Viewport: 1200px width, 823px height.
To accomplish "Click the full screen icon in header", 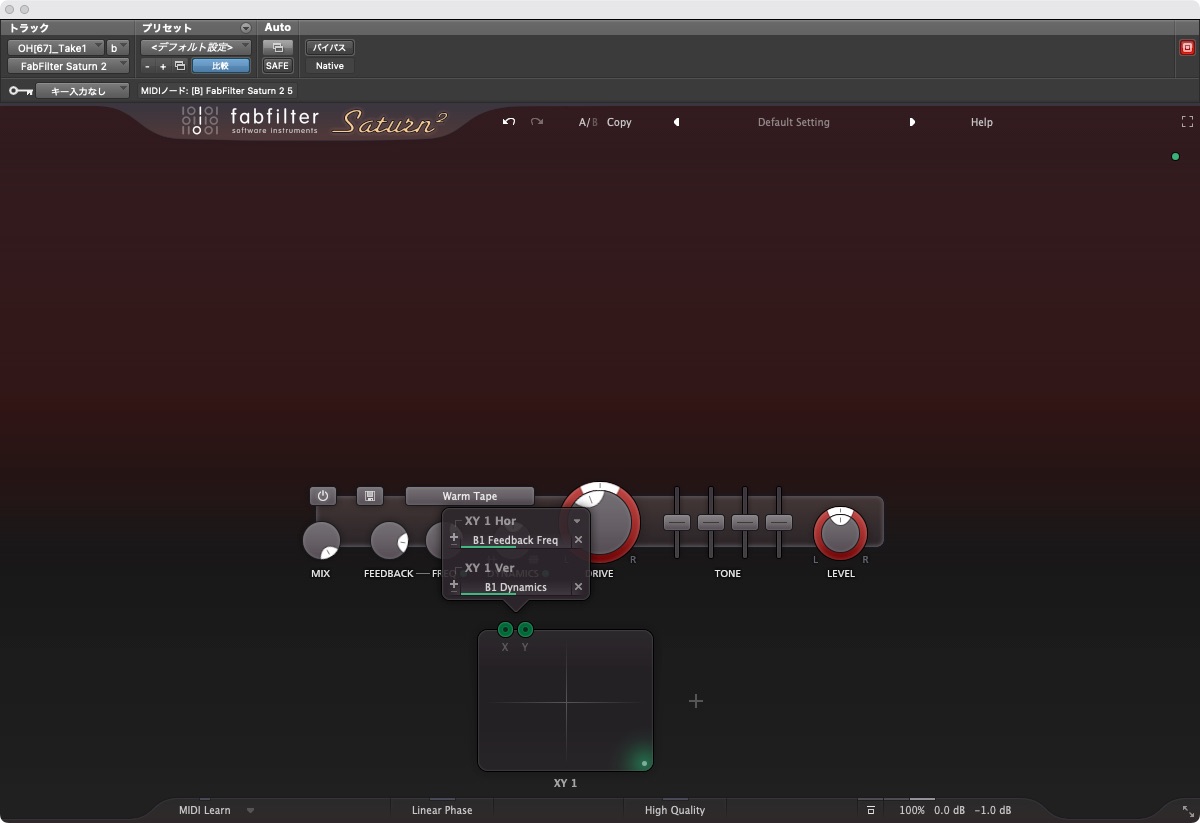I will point(1187,122).
